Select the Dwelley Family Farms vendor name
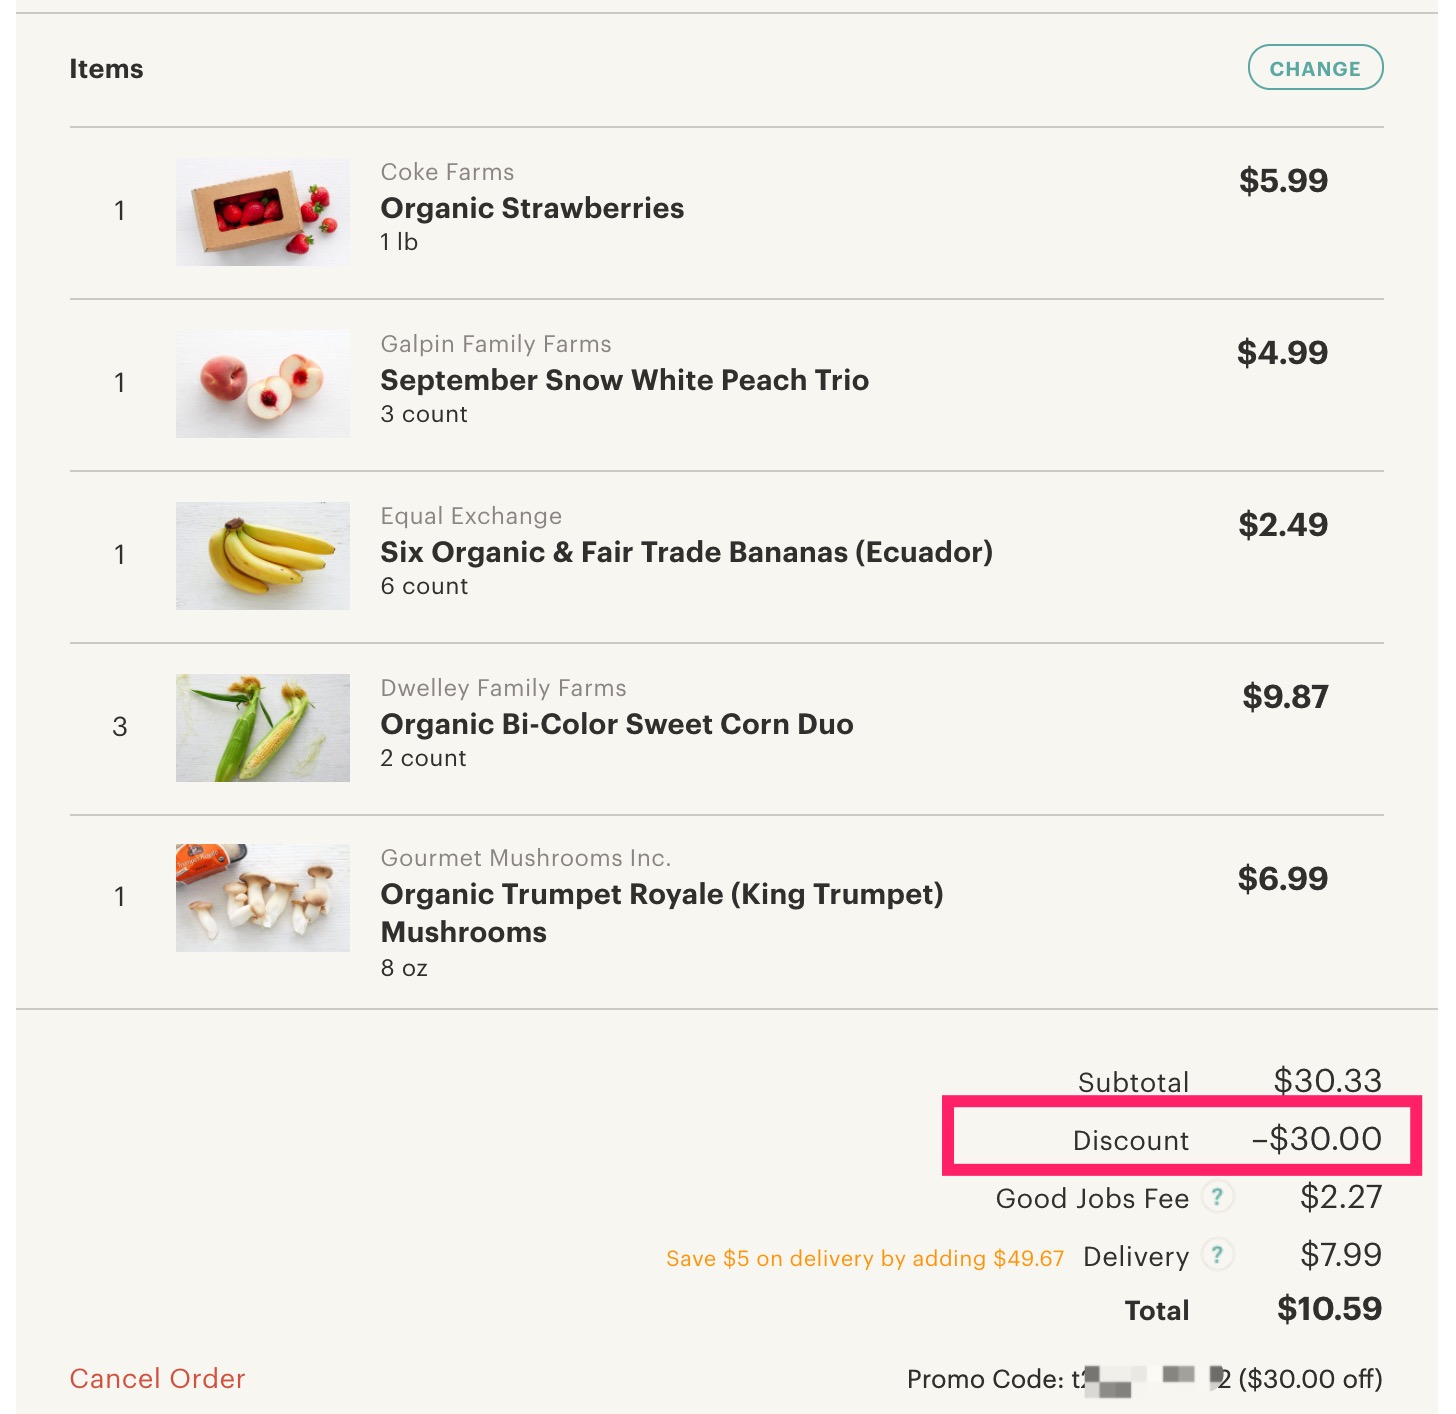Screen dimensions: 1456x1414 [x=503, y=688]
